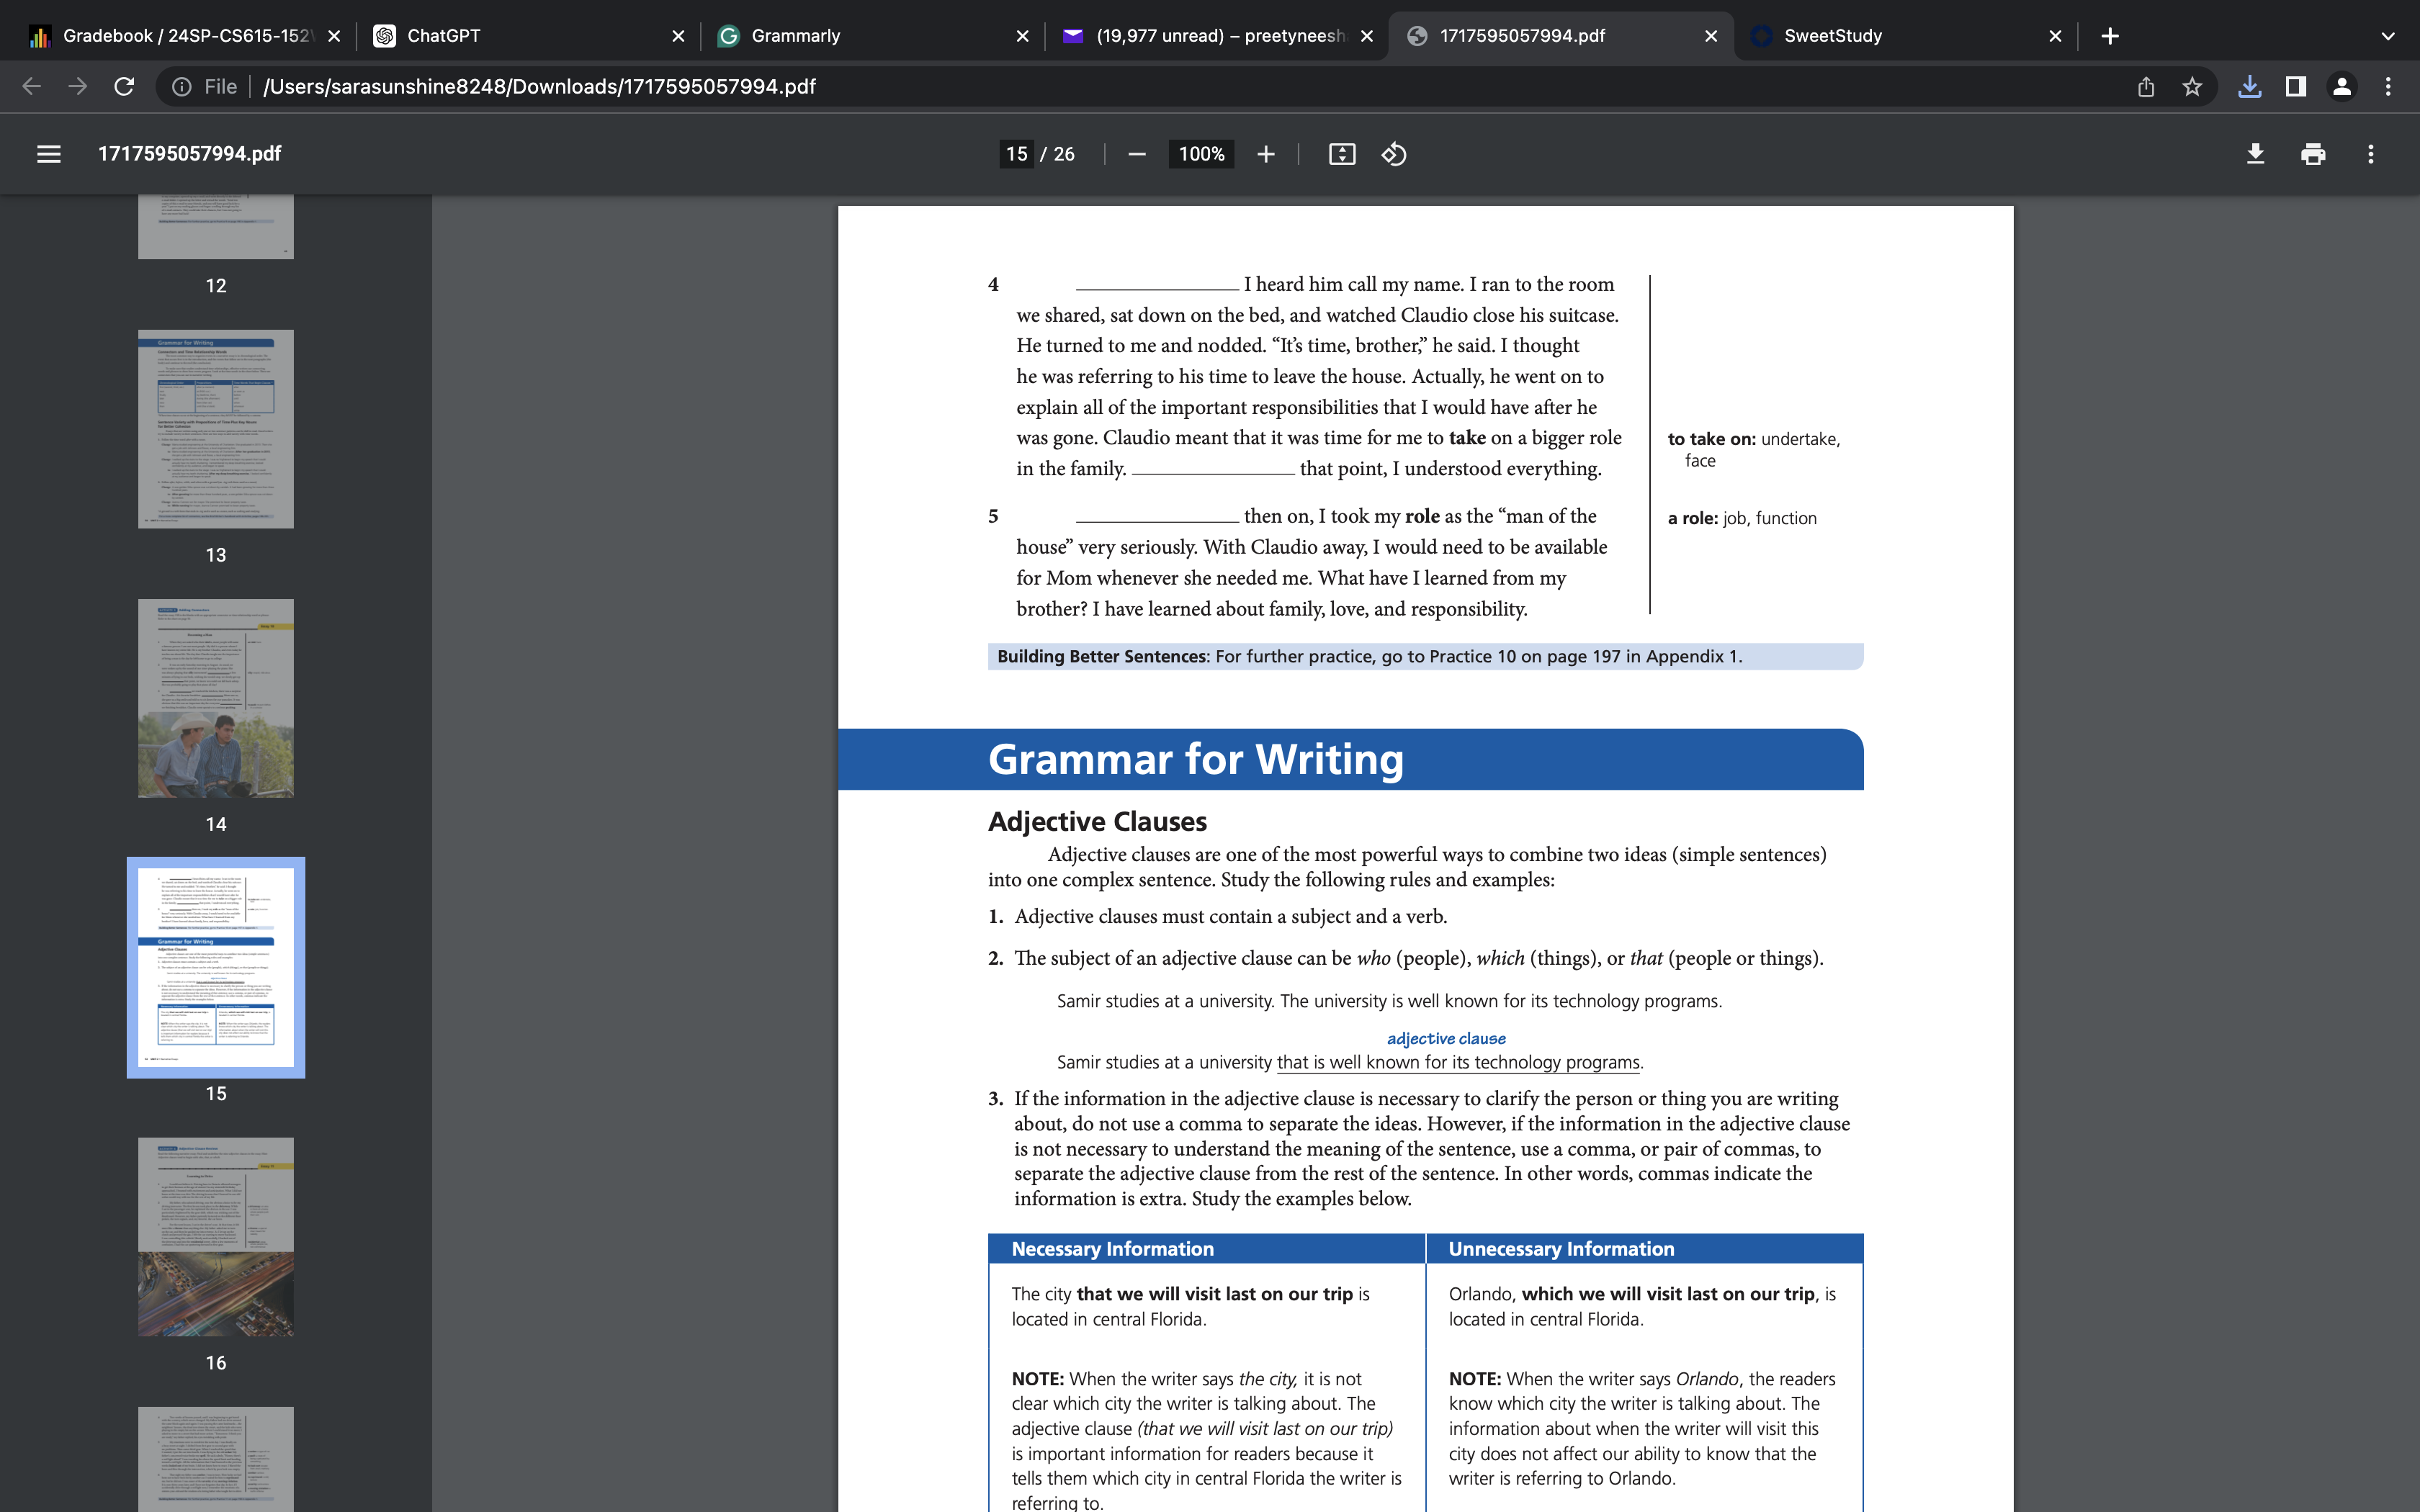Screen dimensions: 2420x1512
Task: Select page 15 thumbnail
Action: 216,967
